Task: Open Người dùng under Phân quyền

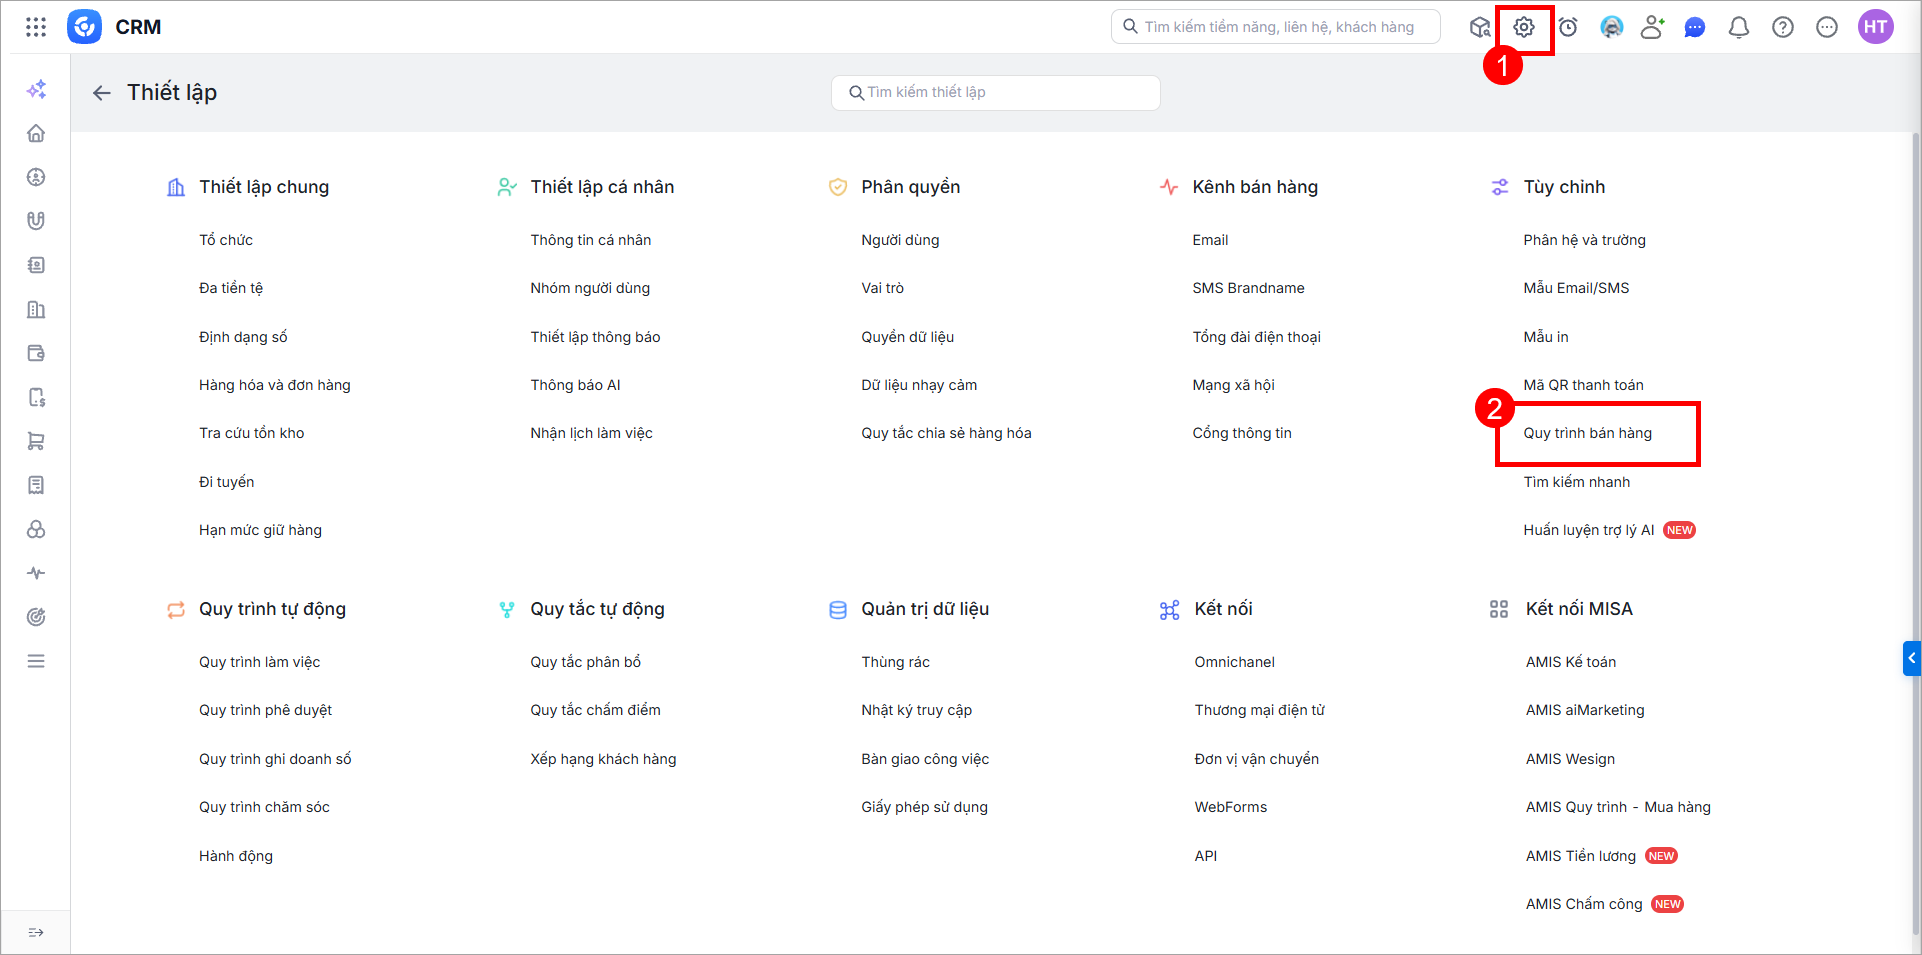Action: (900, 240)
